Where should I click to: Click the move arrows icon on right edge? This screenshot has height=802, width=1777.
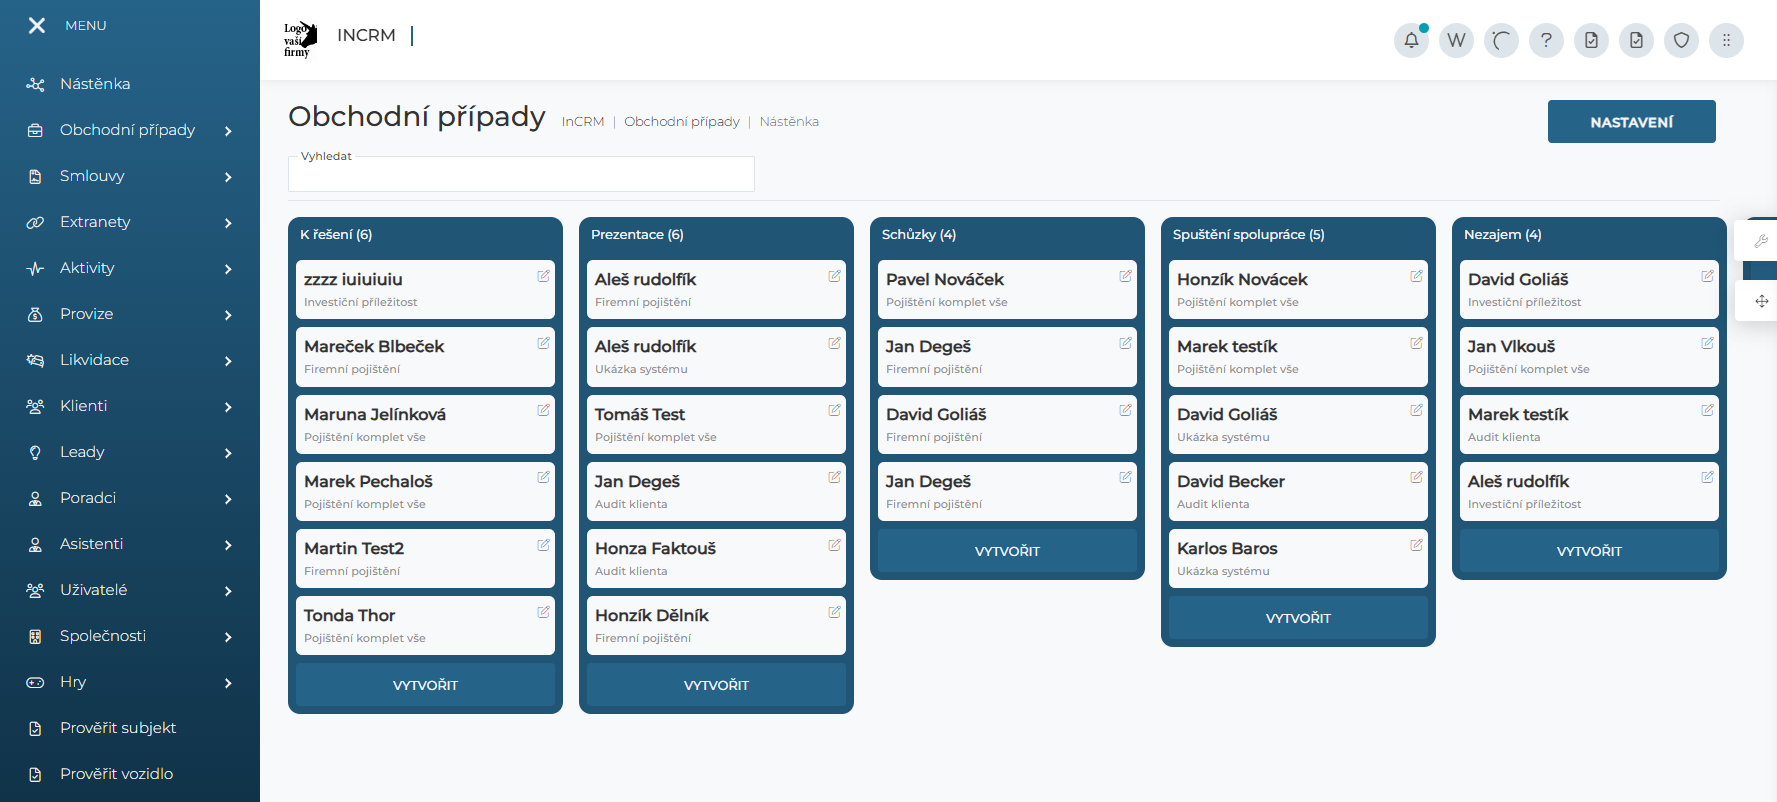[1761, 301]
